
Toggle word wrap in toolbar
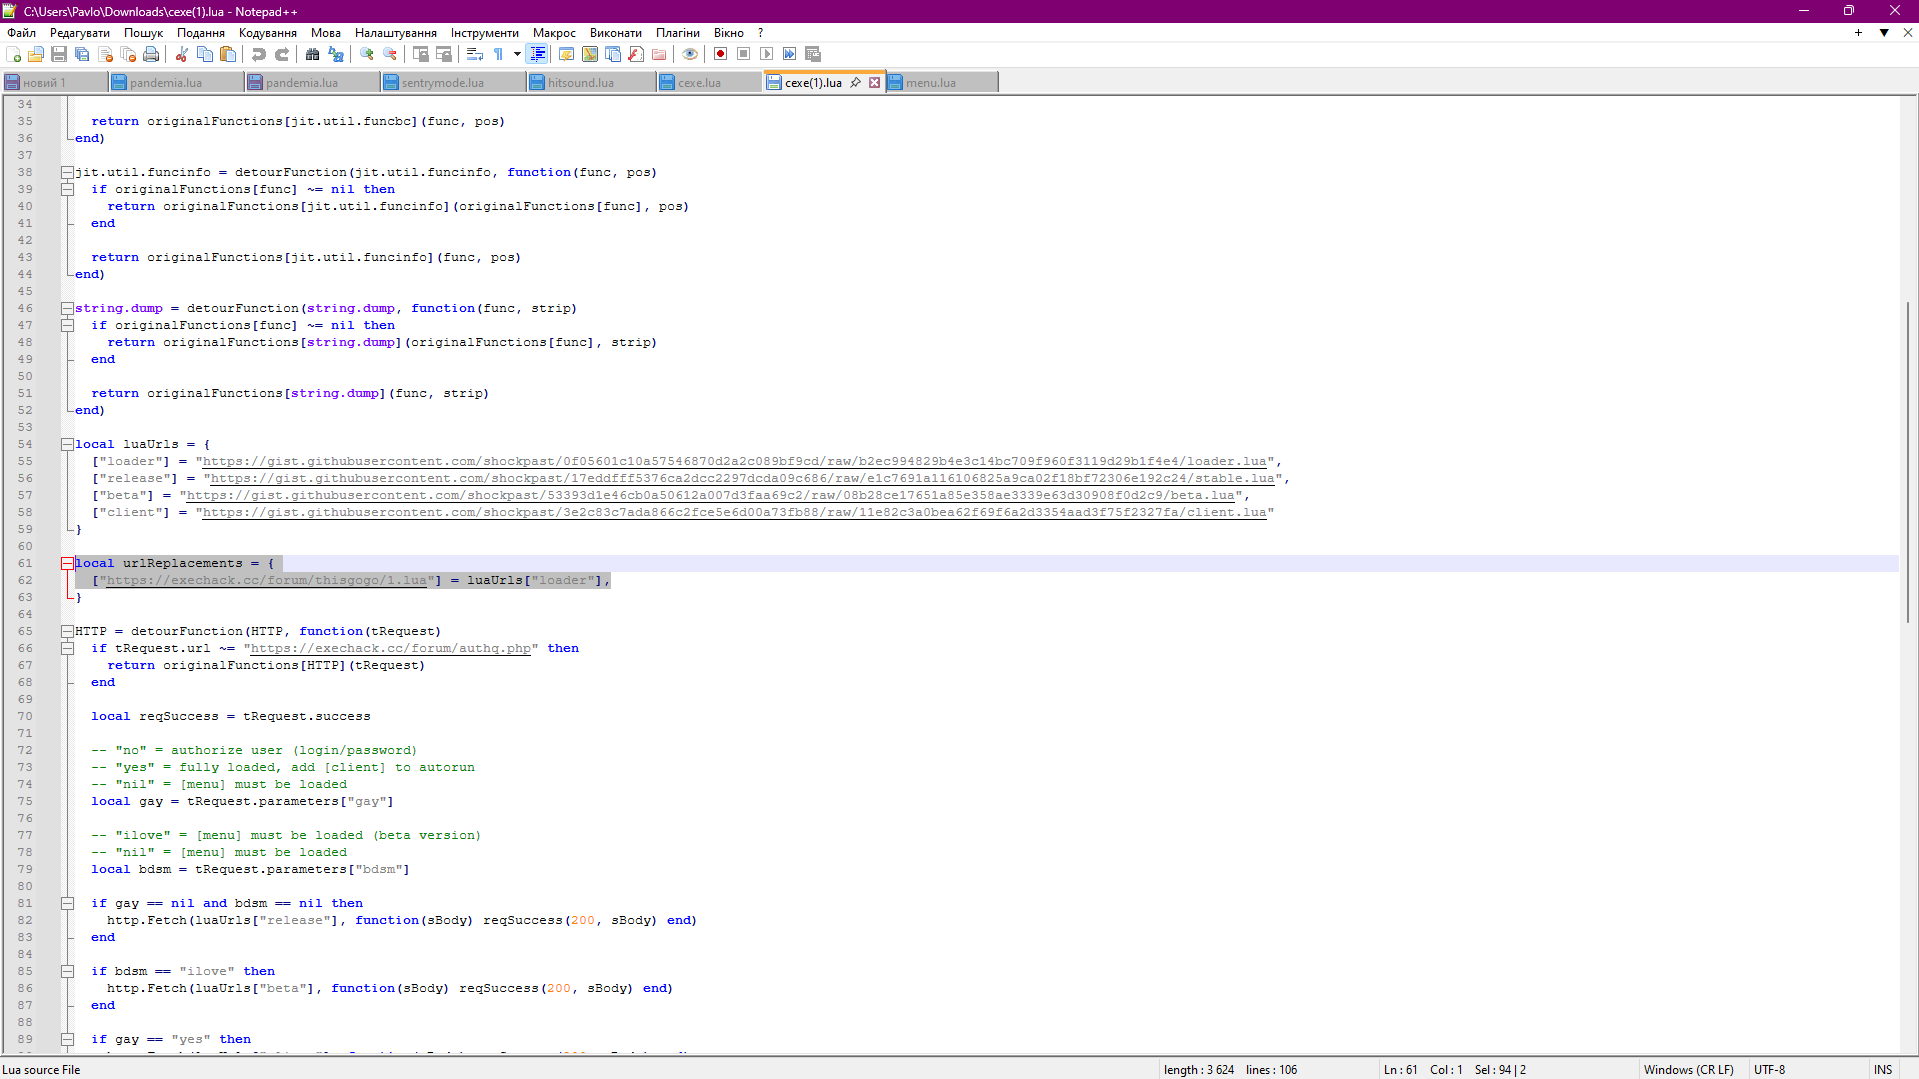click(x=475, y=54)
